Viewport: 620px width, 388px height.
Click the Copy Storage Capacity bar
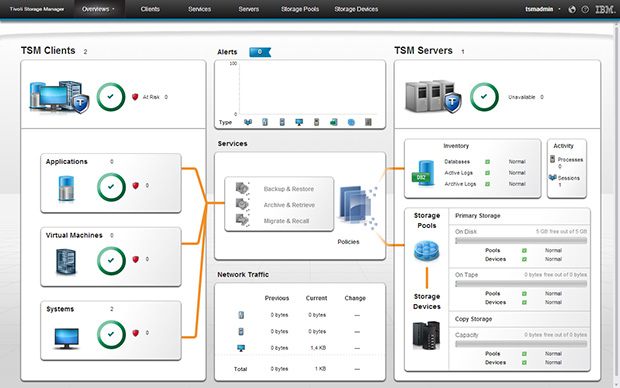pyautogui.click(x=521, y=344)
